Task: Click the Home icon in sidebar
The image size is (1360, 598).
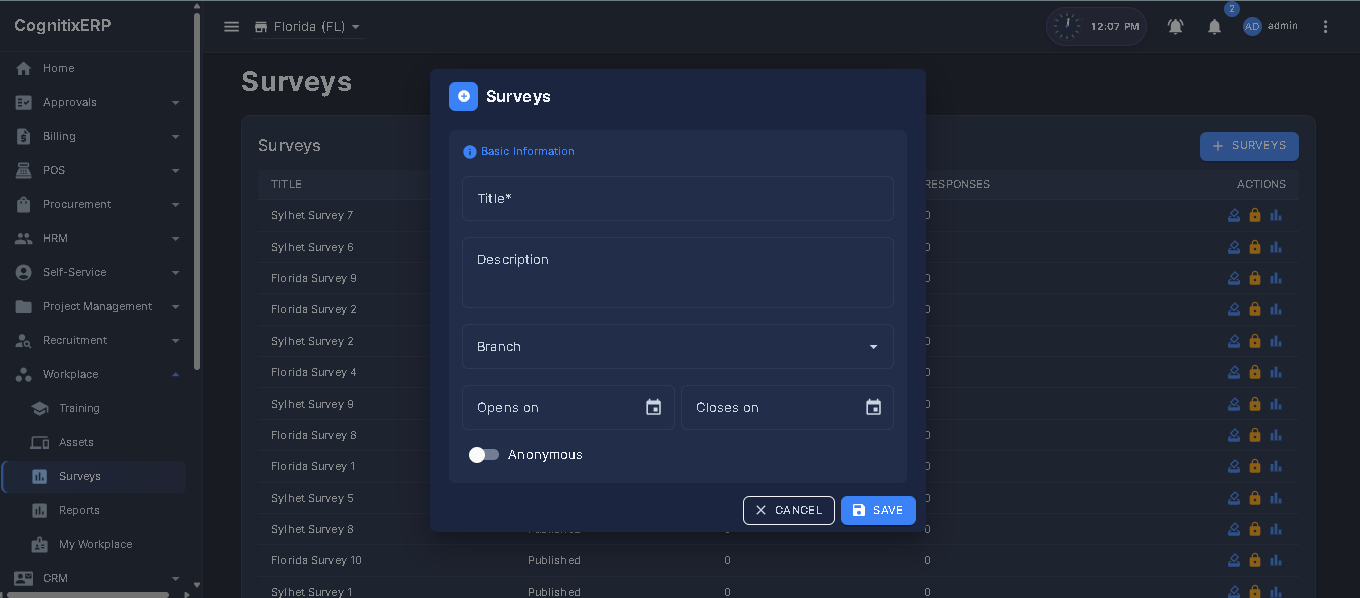Action: [24, 68]
